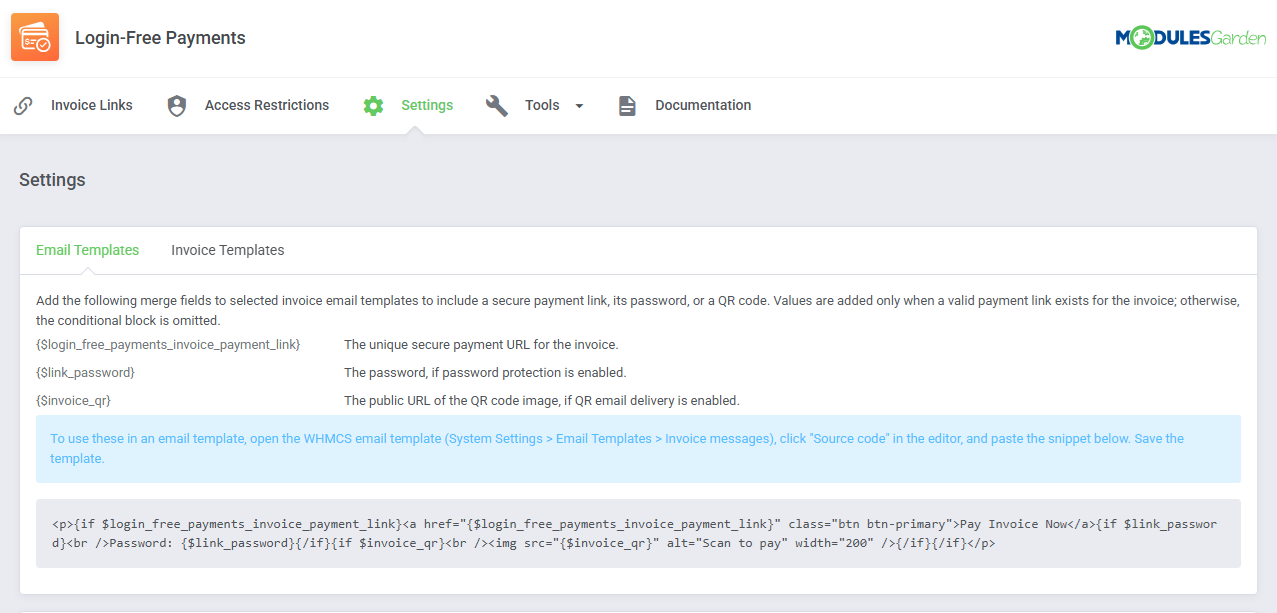Click the Invoice Links chain icon
The width and height of the screenshot is (1277, 613).
[23, 106]
